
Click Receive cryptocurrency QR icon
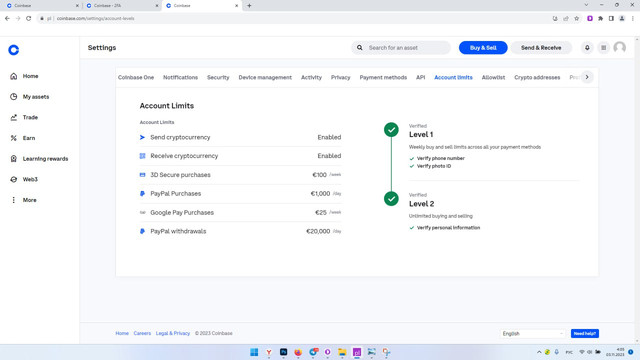(x=142, y=156)
